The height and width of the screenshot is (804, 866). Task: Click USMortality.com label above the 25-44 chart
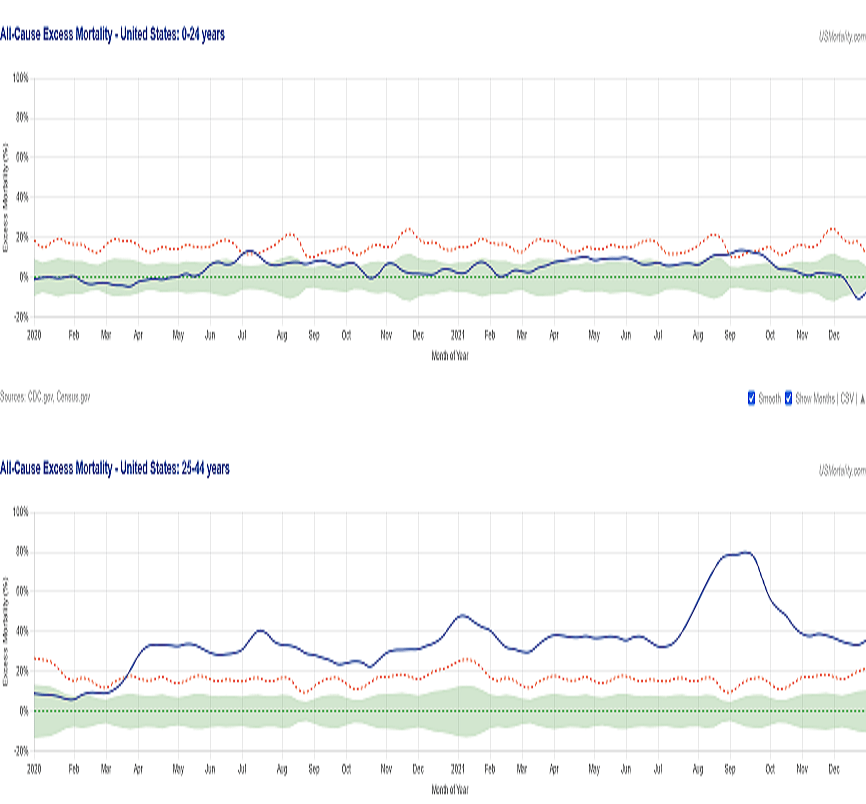841,470
